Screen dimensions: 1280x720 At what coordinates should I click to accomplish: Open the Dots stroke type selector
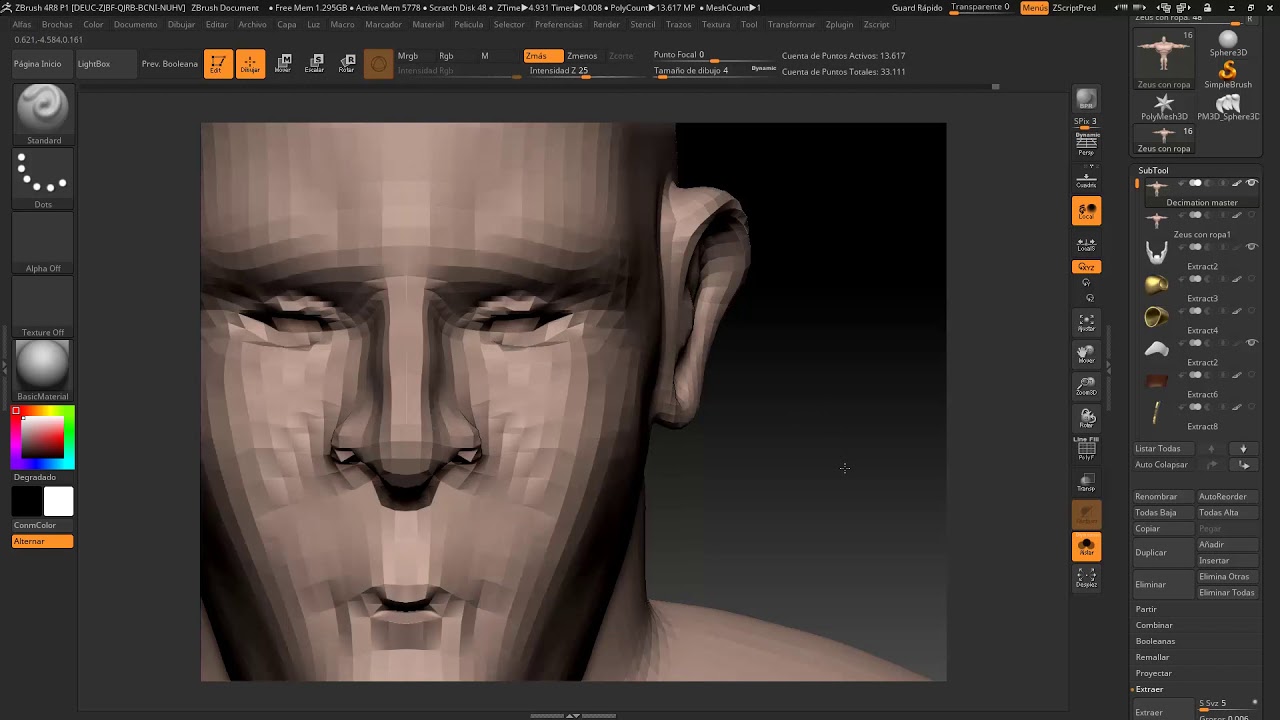(43, 179)
